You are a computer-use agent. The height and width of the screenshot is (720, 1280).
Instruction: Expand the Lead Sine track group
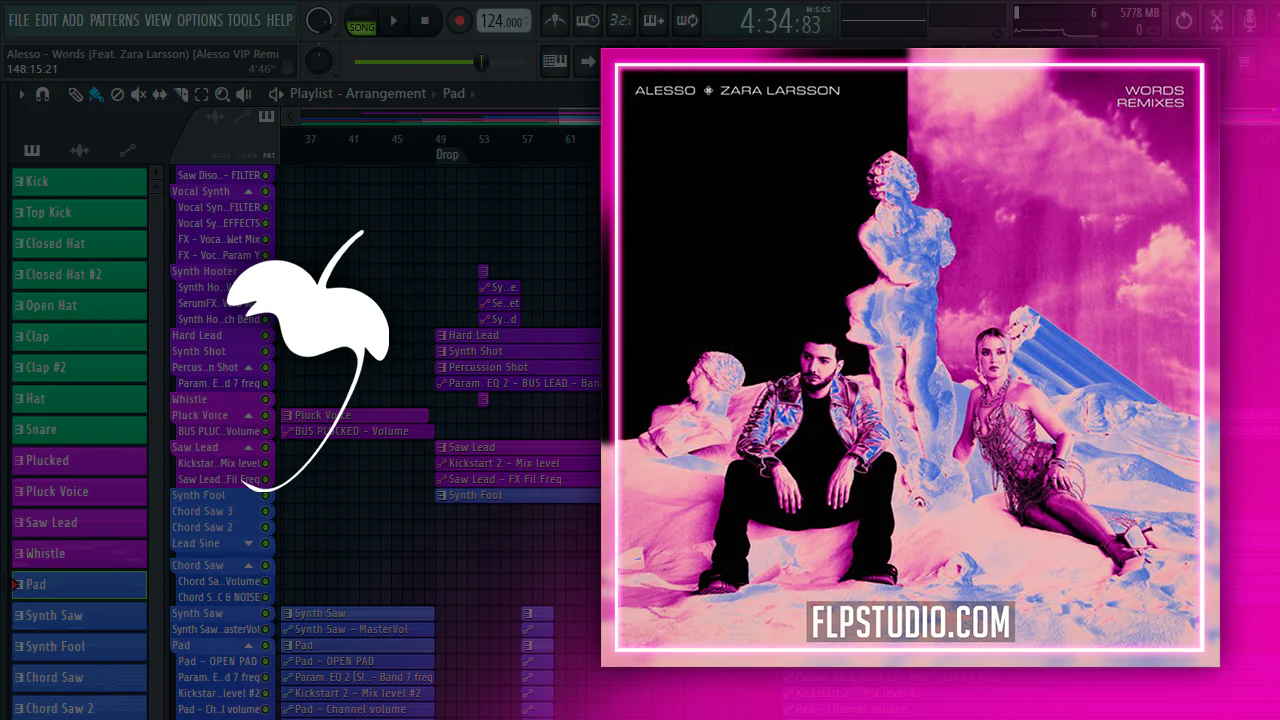coord(249,544)
